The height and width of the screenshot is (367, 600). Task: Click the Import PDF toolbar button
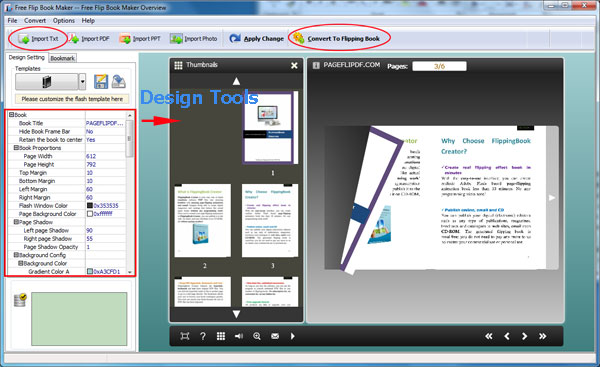(90, 39)
